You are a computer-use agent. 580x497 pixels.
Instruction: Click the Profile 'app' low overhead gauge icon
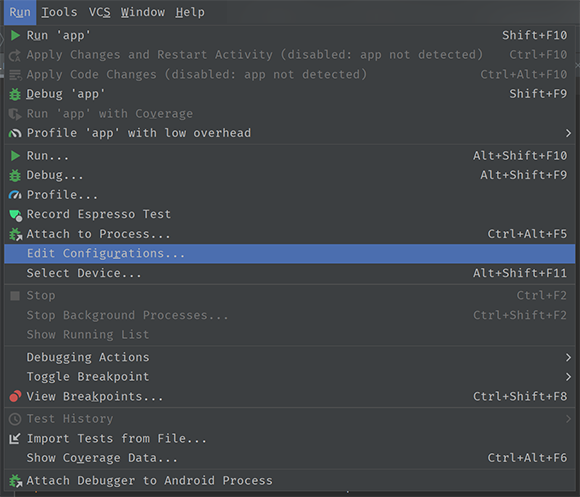click(15, 133)
